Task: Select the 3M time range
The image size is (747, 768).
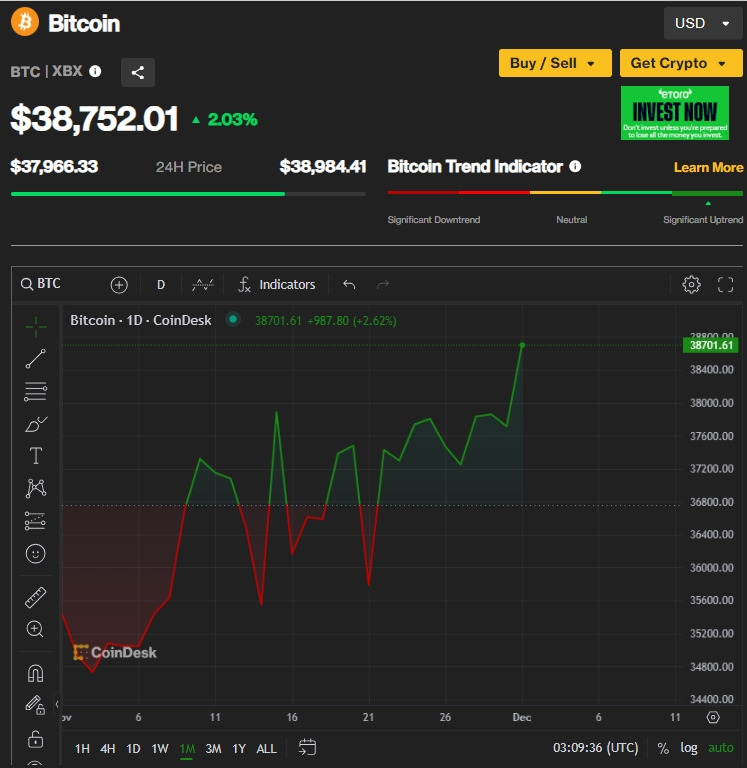Action: [x=213, y=748]
